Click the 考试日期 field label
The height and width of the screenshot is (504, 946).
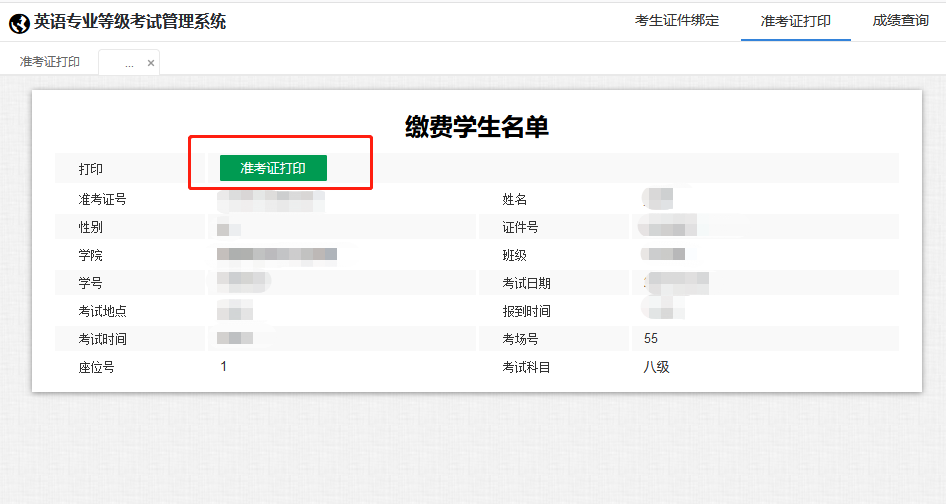coord(526,283)
